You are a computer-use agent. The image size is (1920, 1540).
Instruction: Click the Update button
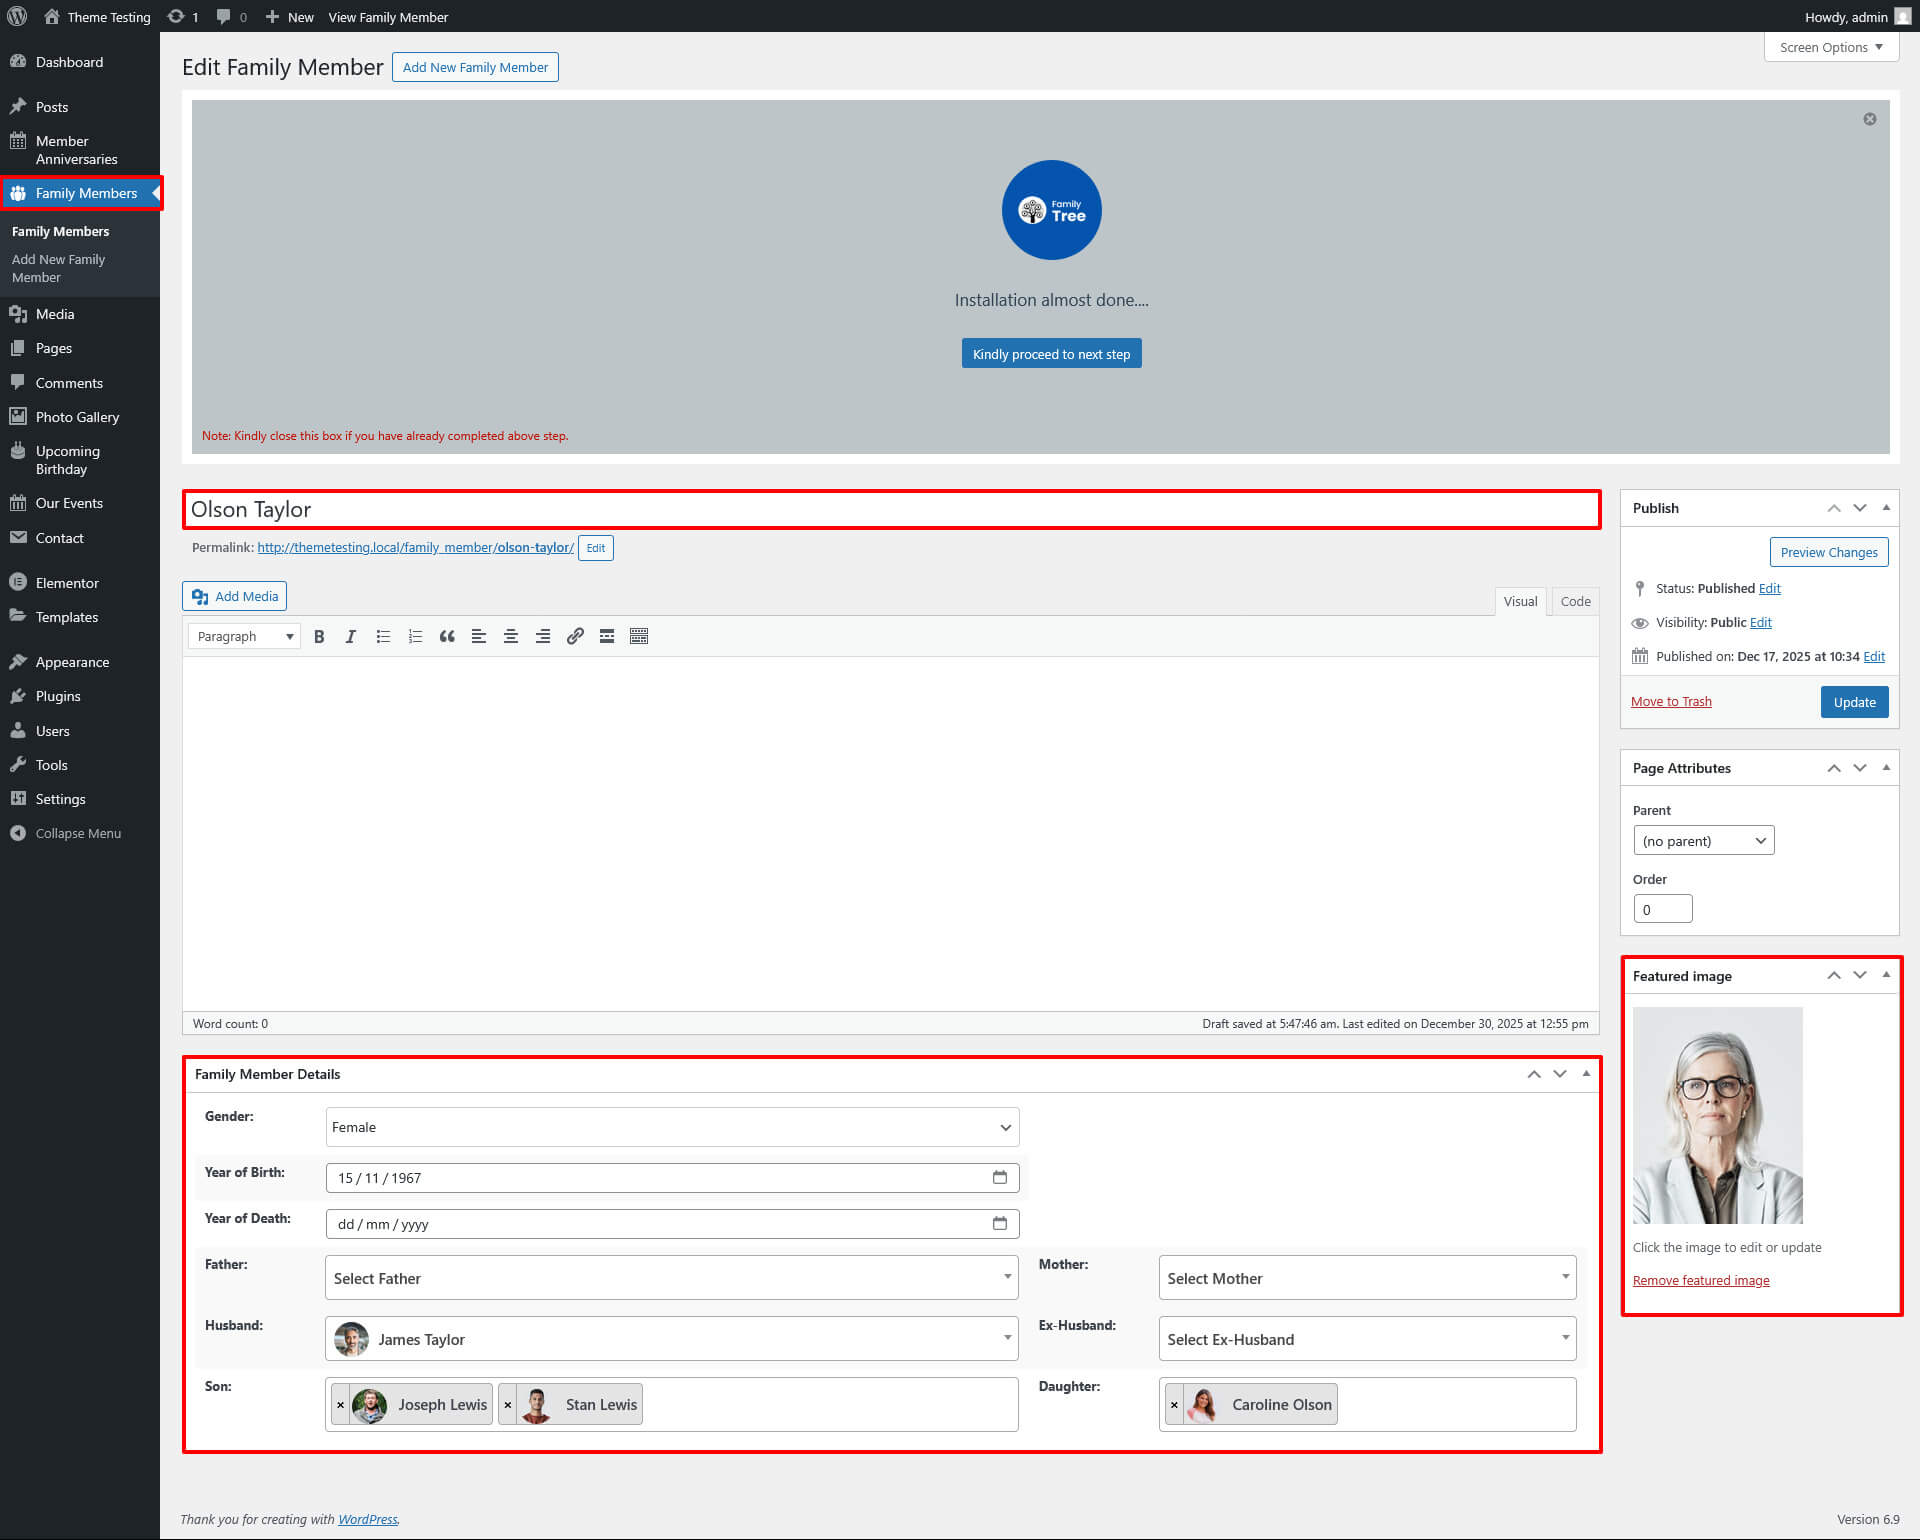[1854, 702]
